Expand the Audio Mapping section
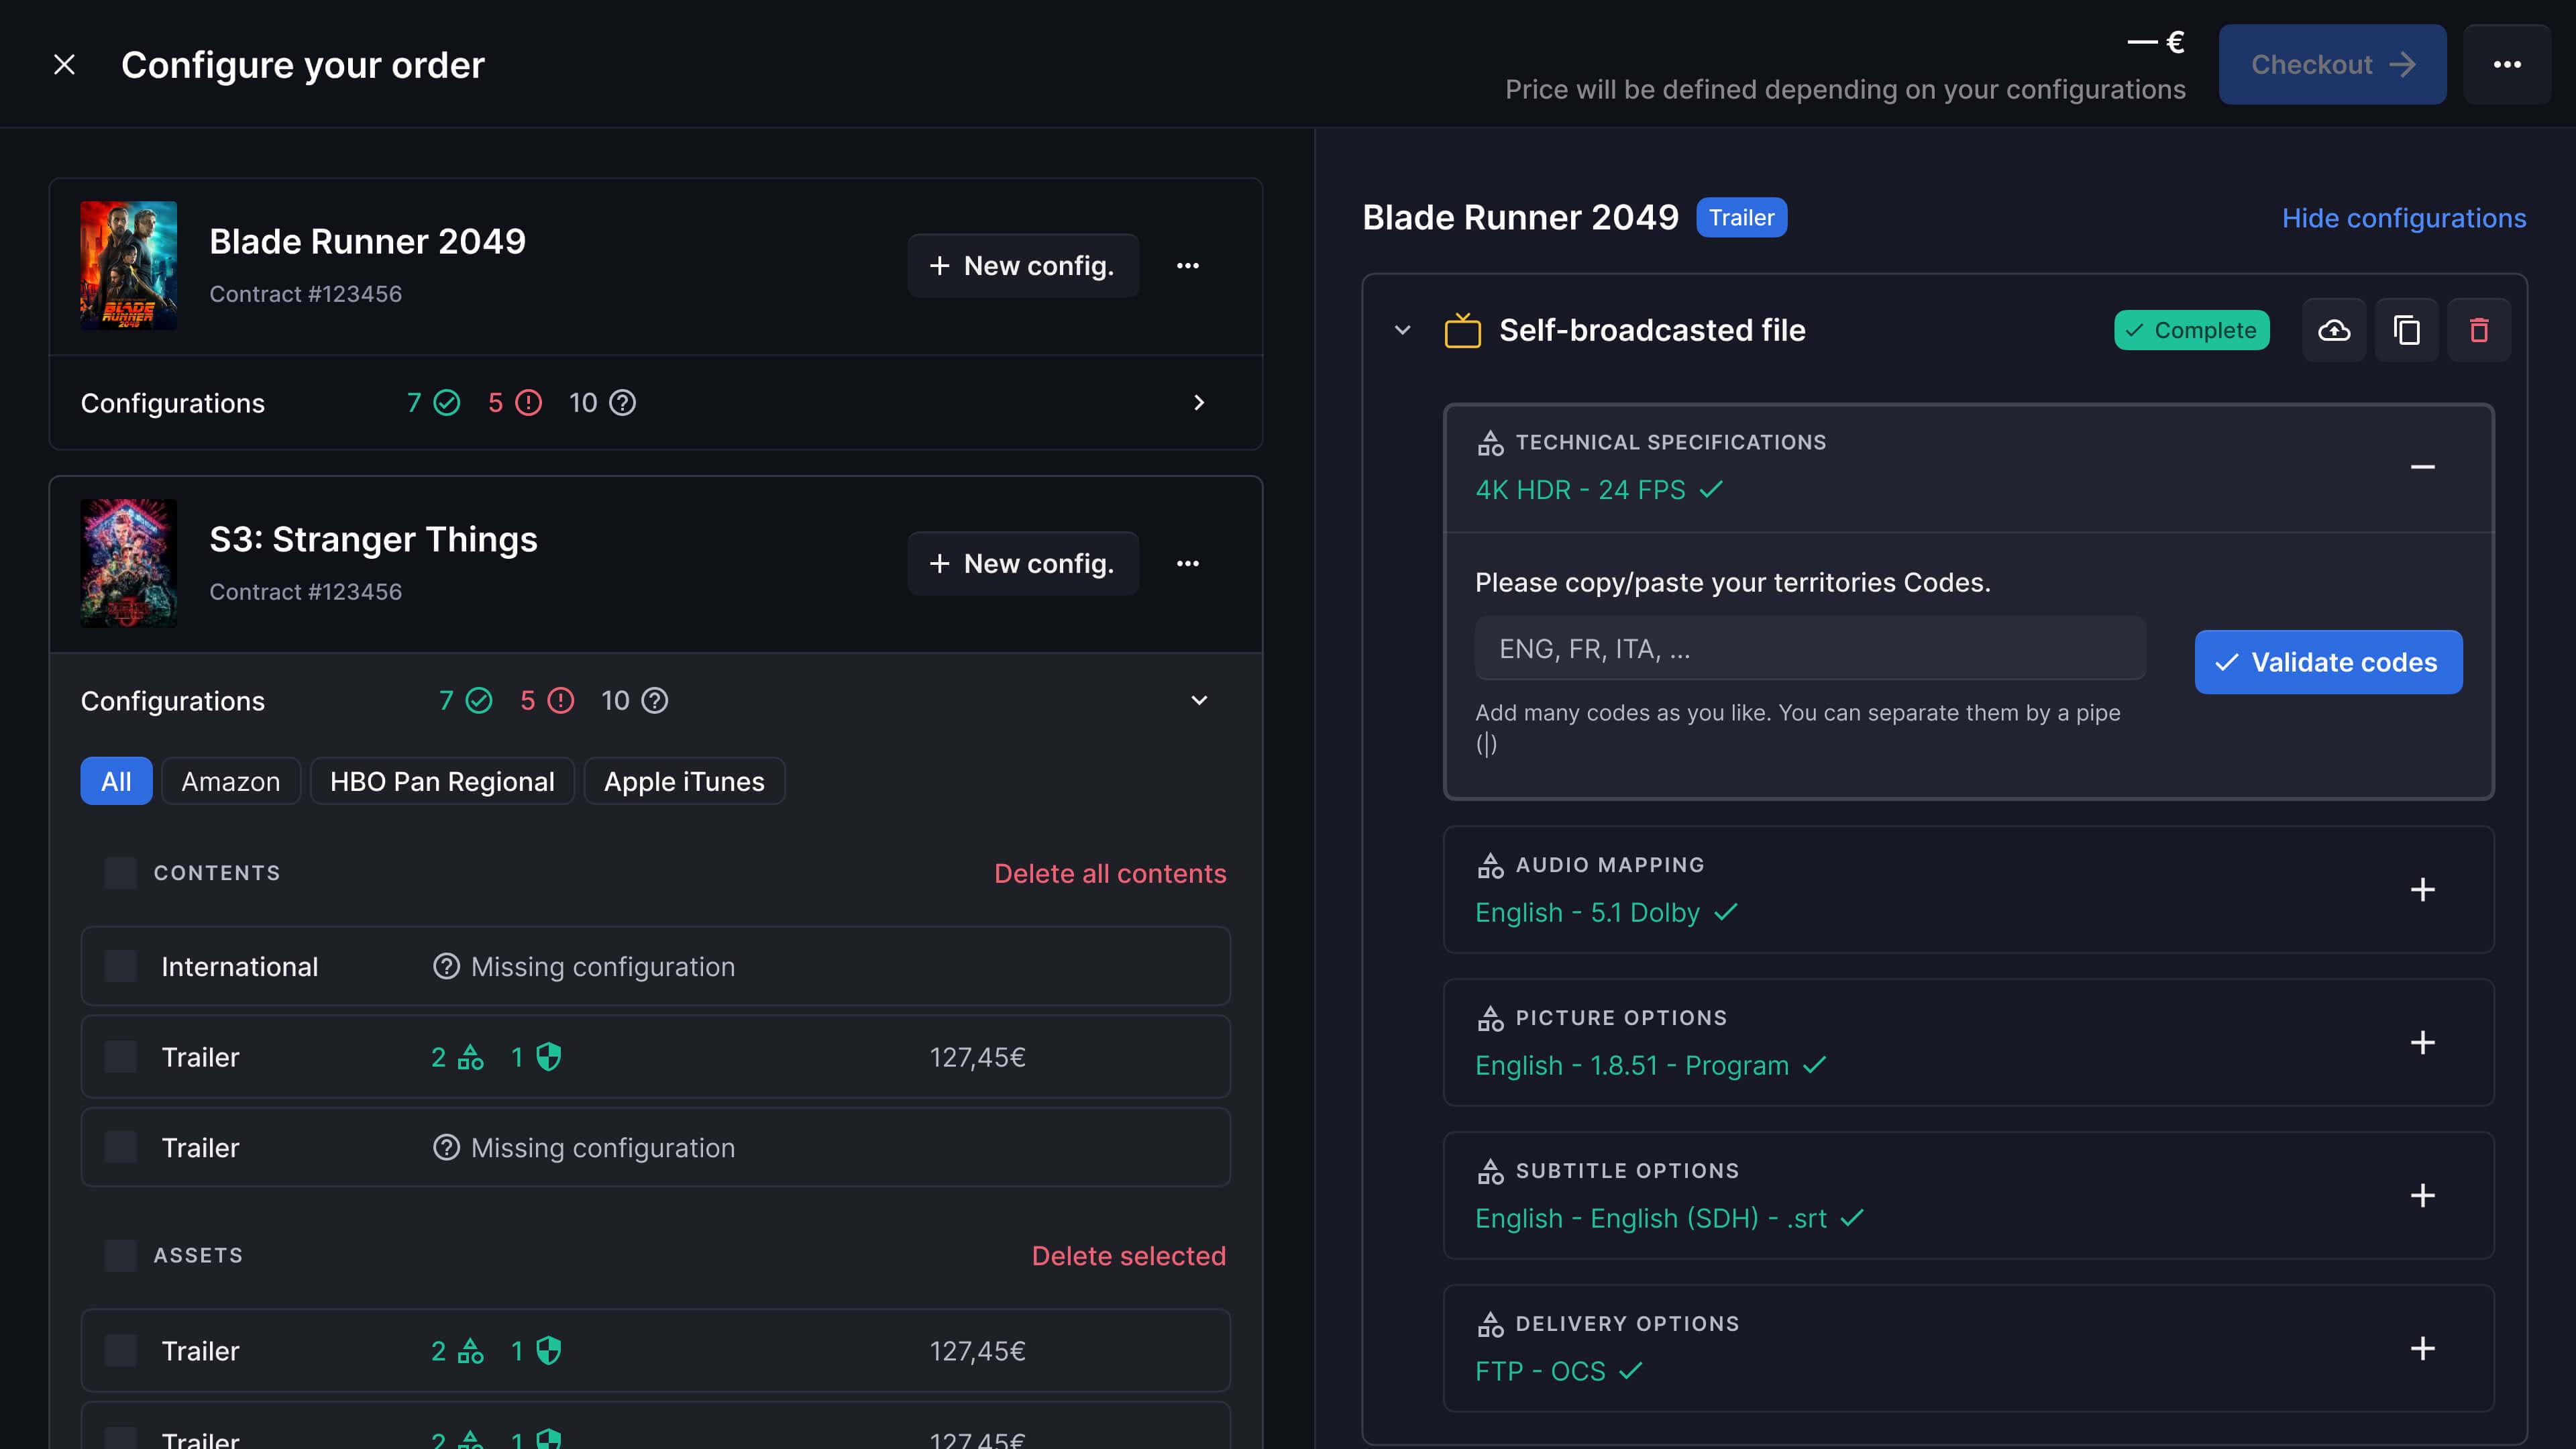Viewport: 2576px width, 1449px height. point(2422,890)
